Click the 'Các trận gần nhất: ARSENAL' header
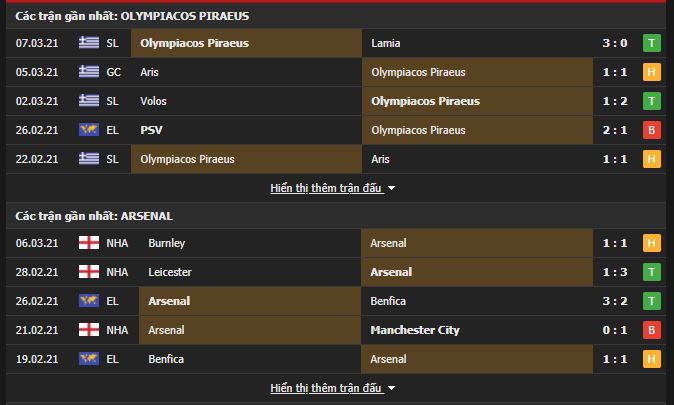The width and height of the screenshot is (674, 405). click(x=94, y=216)
